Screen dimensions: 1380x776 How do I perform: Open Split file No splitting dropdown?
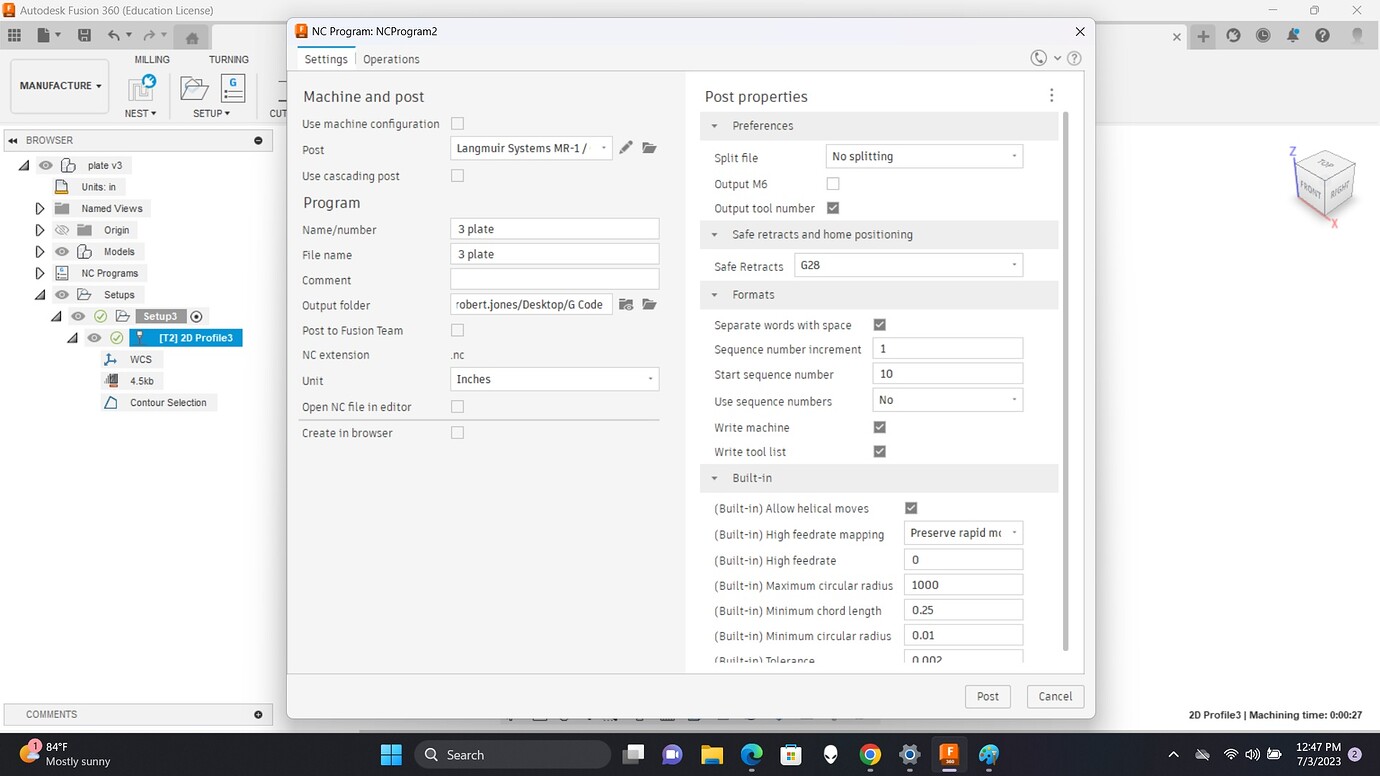pos(924,156)
